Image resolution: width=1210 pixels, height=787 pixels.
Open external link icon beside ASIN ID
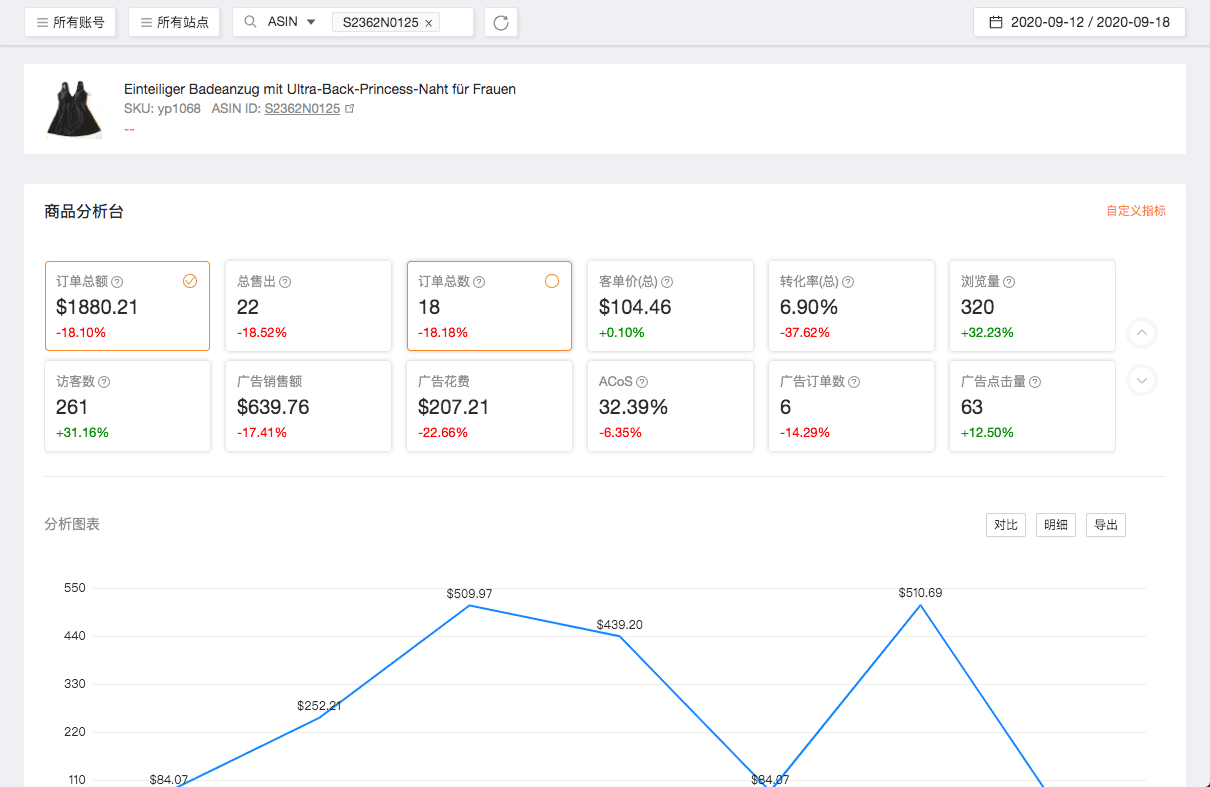[349, 109]
